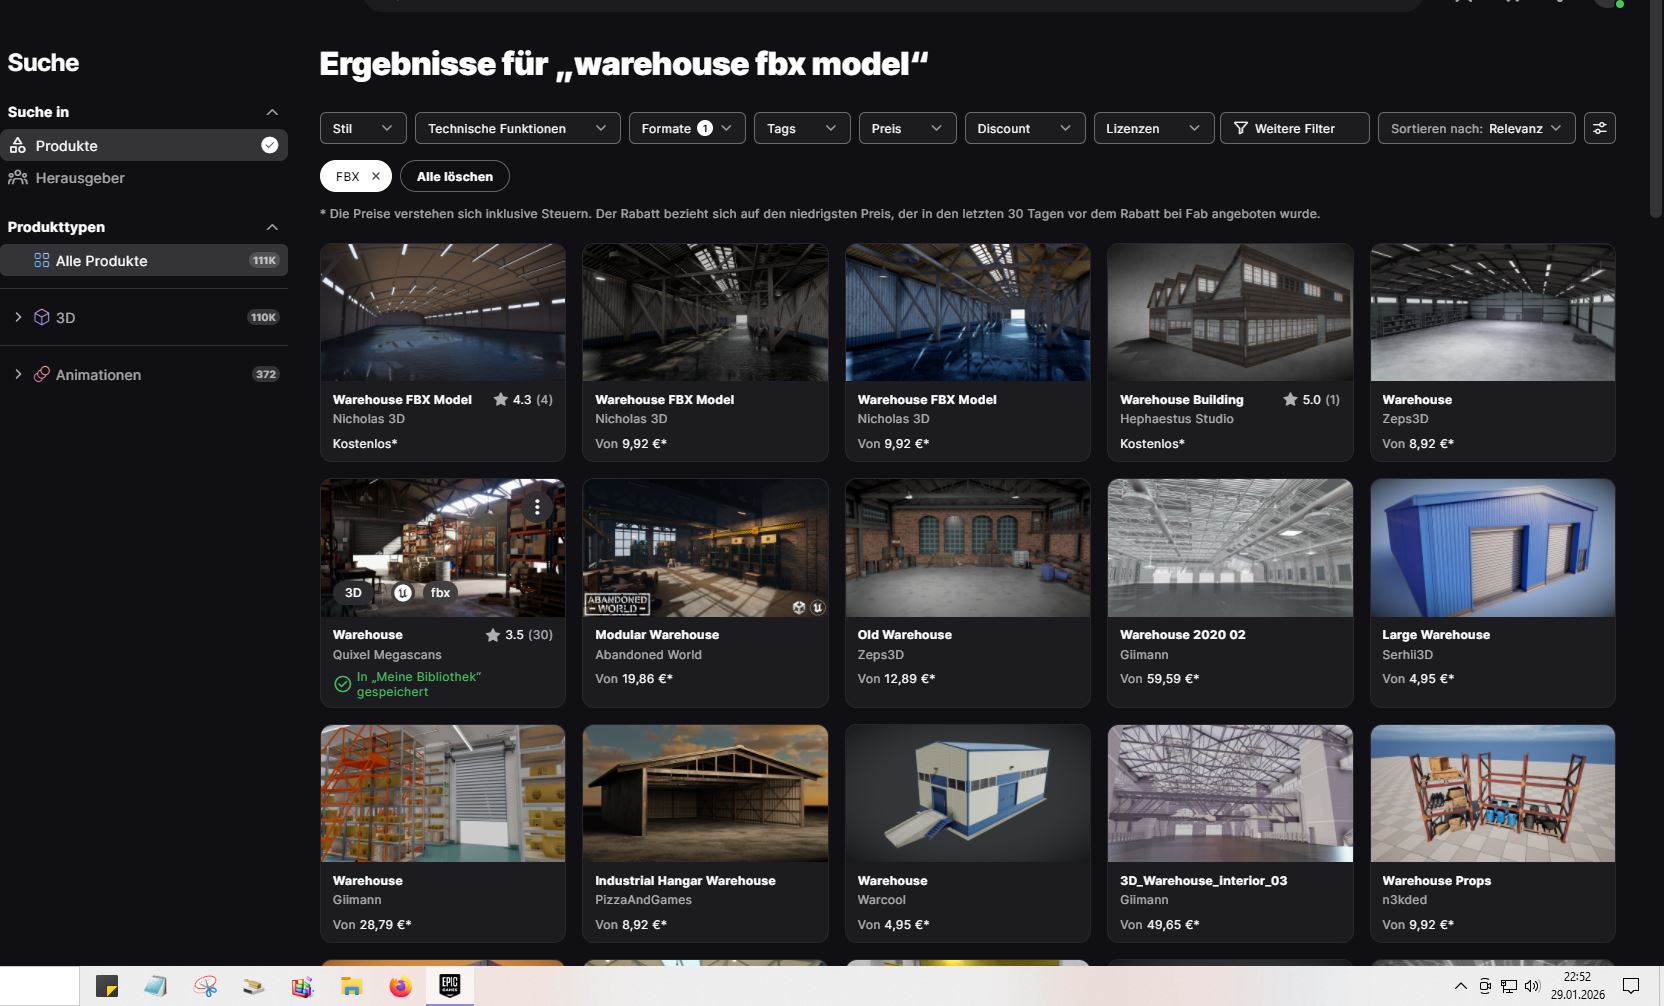The image size is (1664, 1006).
Task: Open the Quixel Megascans publisher link
Action: pos(387,655)
